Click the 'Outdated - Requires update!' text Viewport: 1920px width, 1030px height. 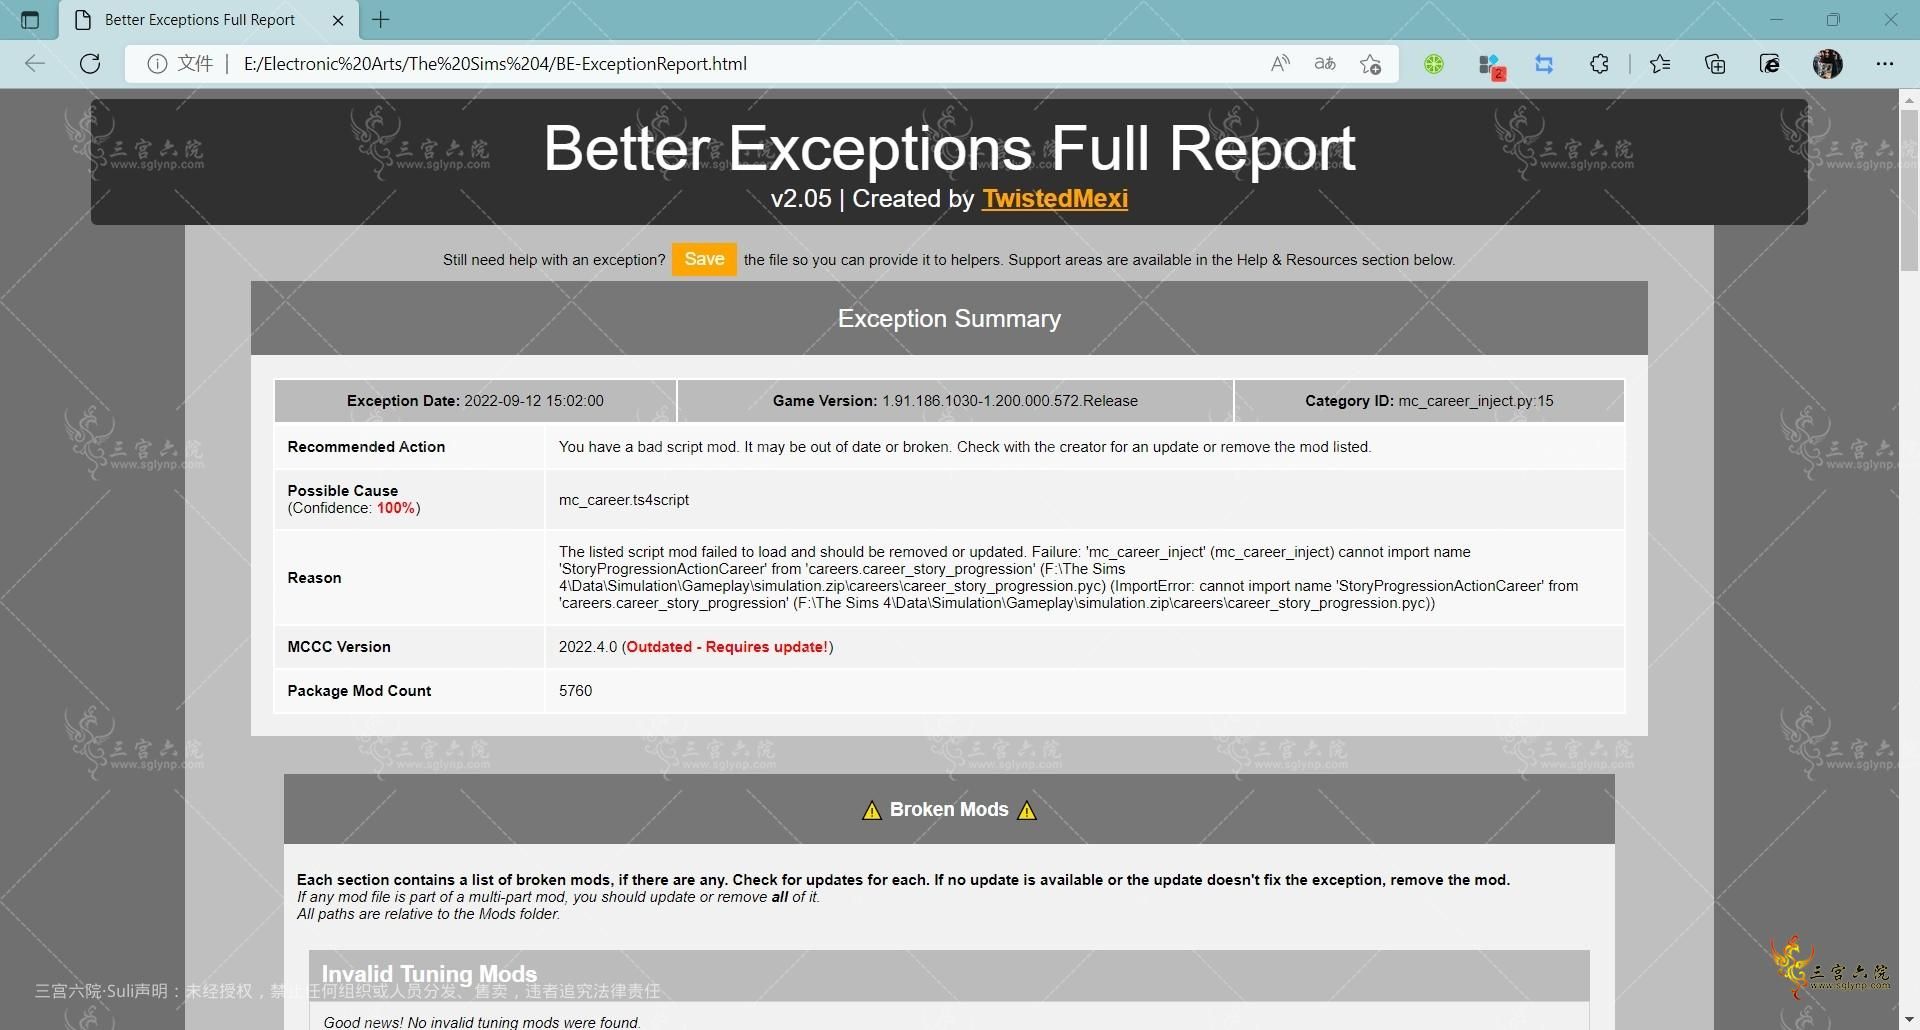[x=727, y=647]
